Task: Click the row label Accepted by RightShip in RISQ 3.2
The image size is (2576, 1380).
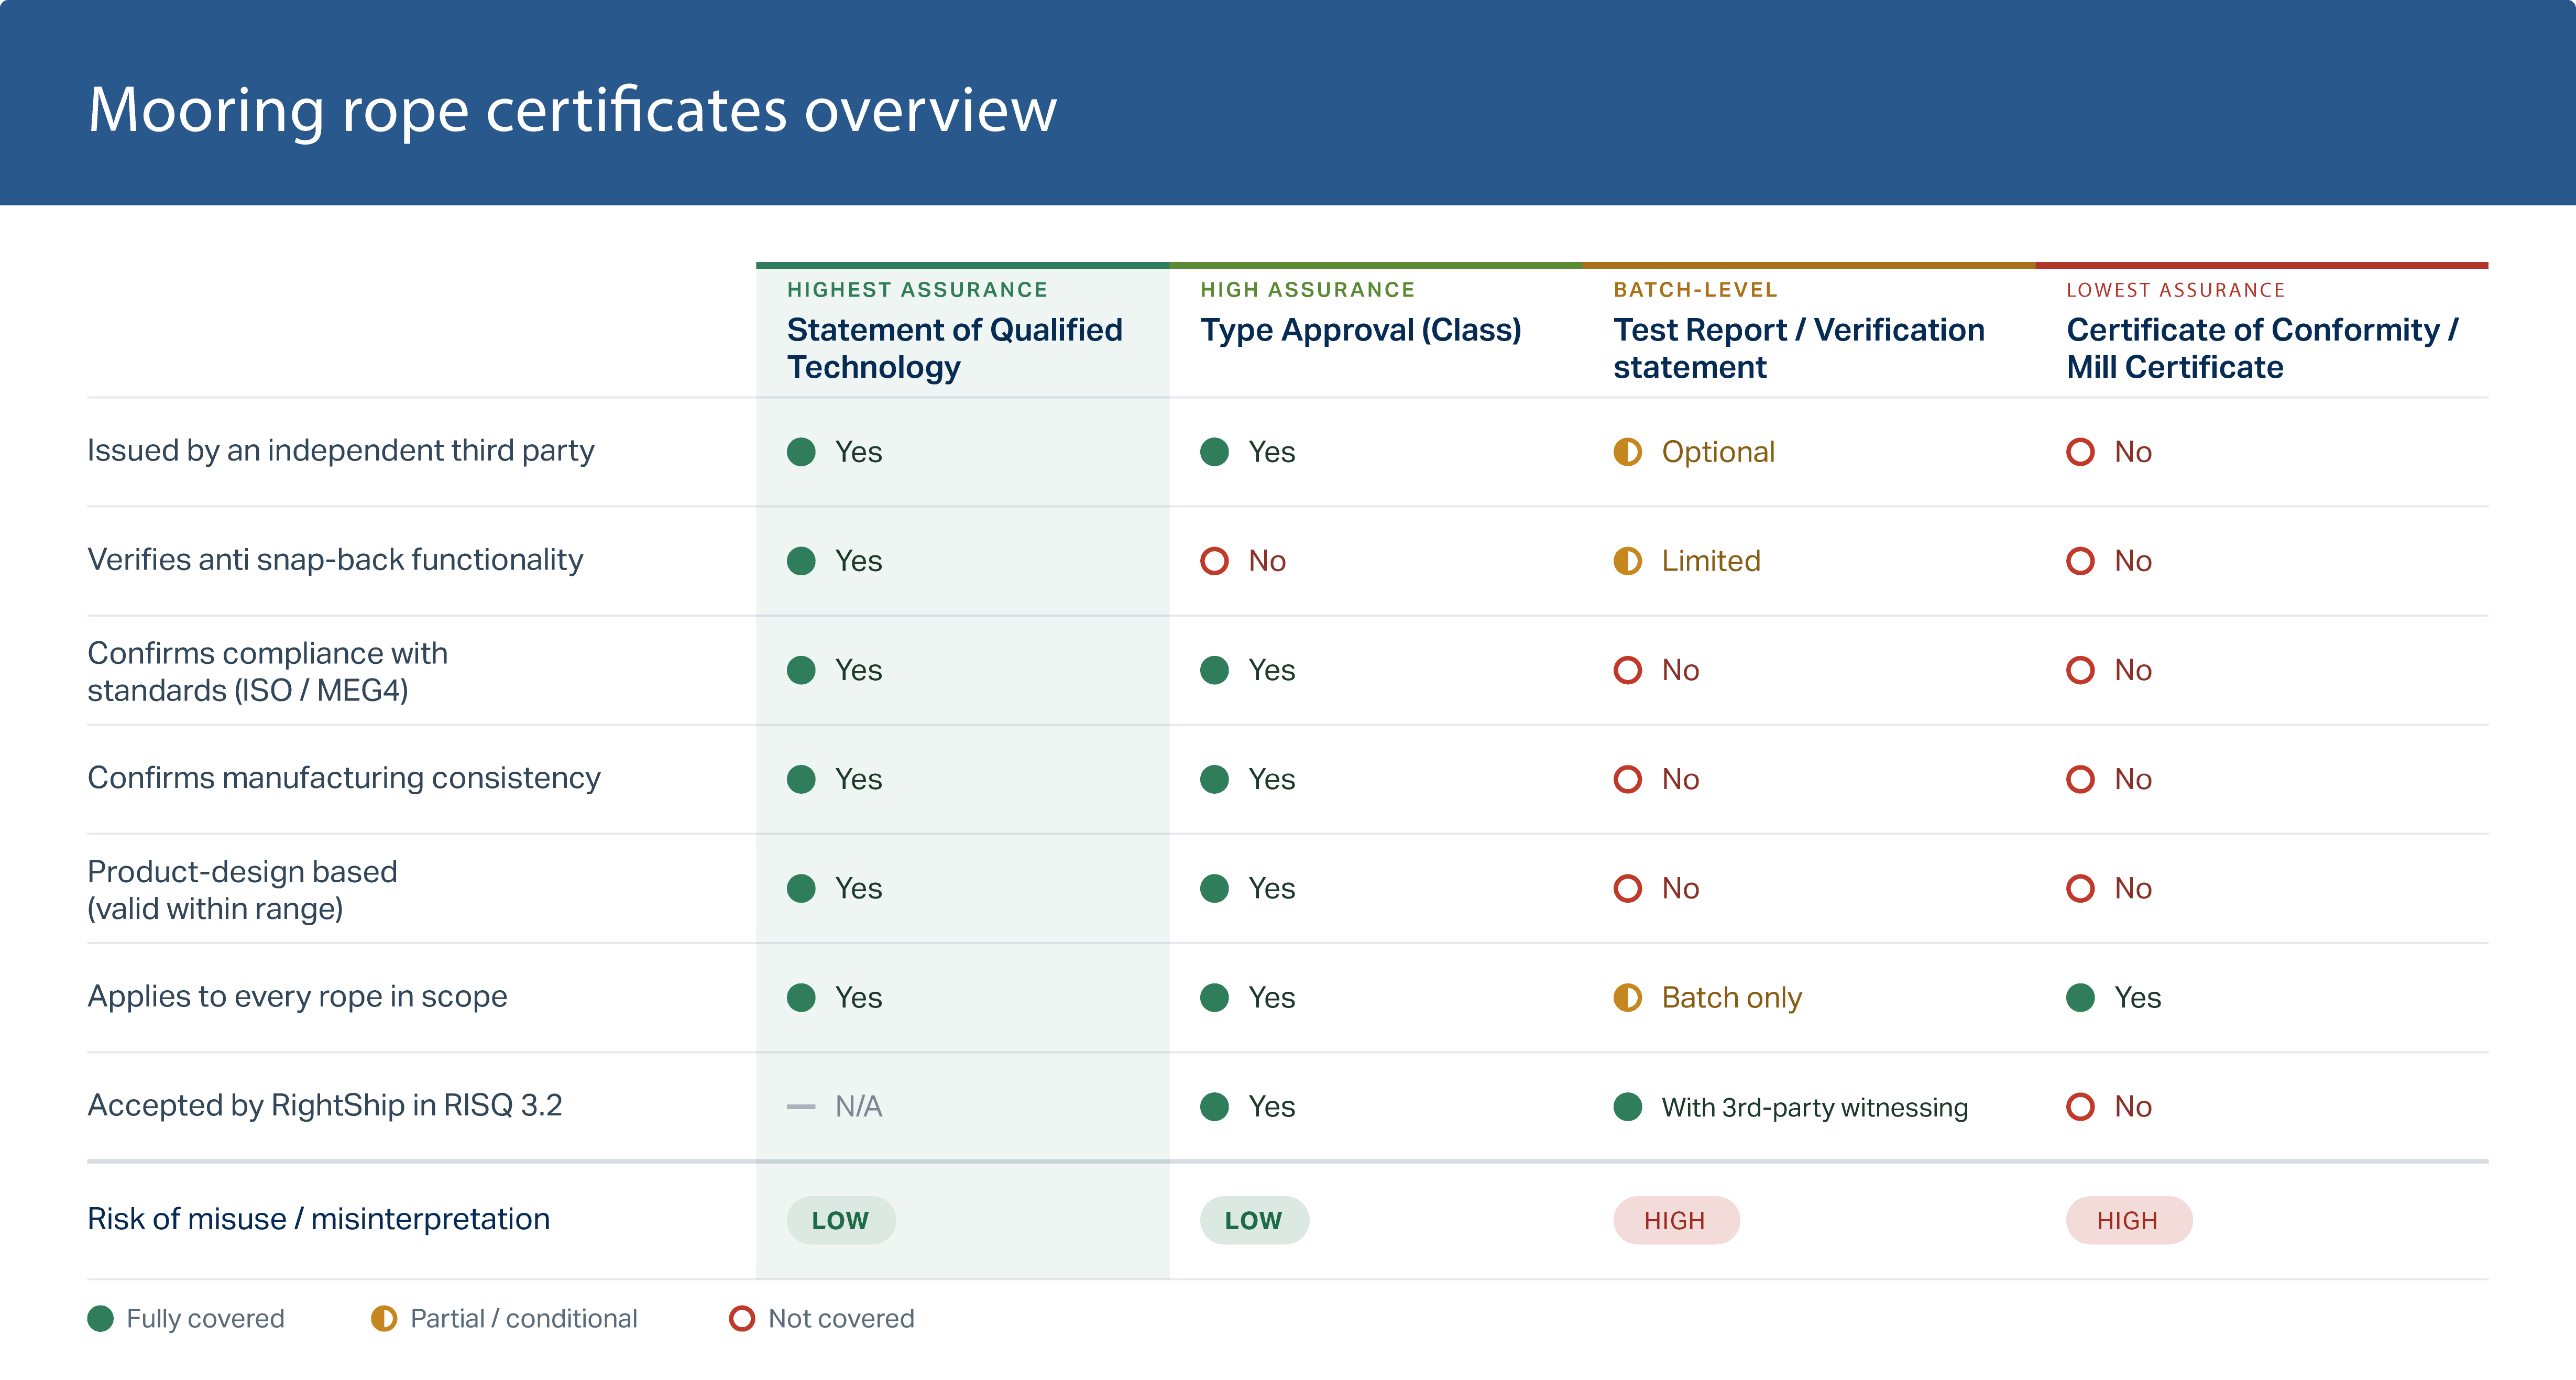Action: coord(324,1106)
